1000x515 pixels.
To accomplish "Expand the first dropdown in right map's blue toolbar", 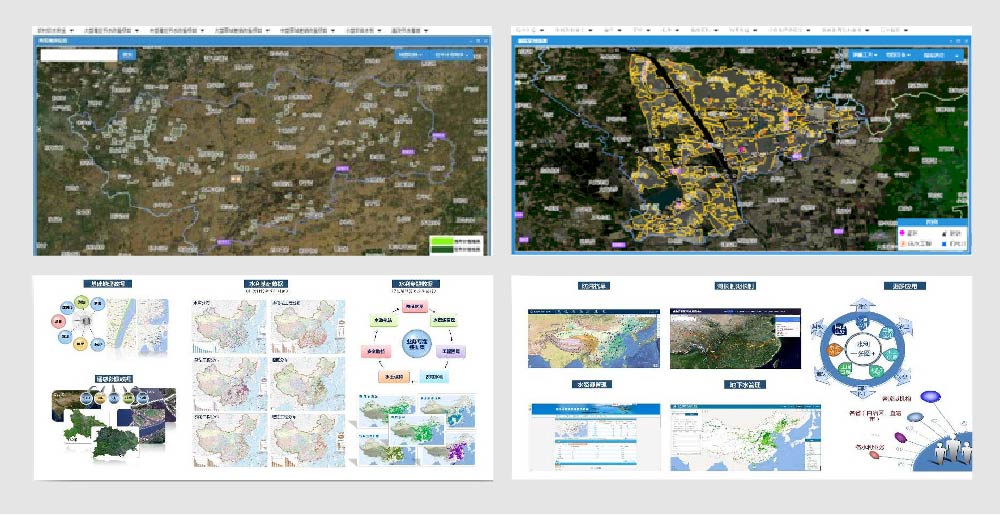I will [x=865, y=54].
